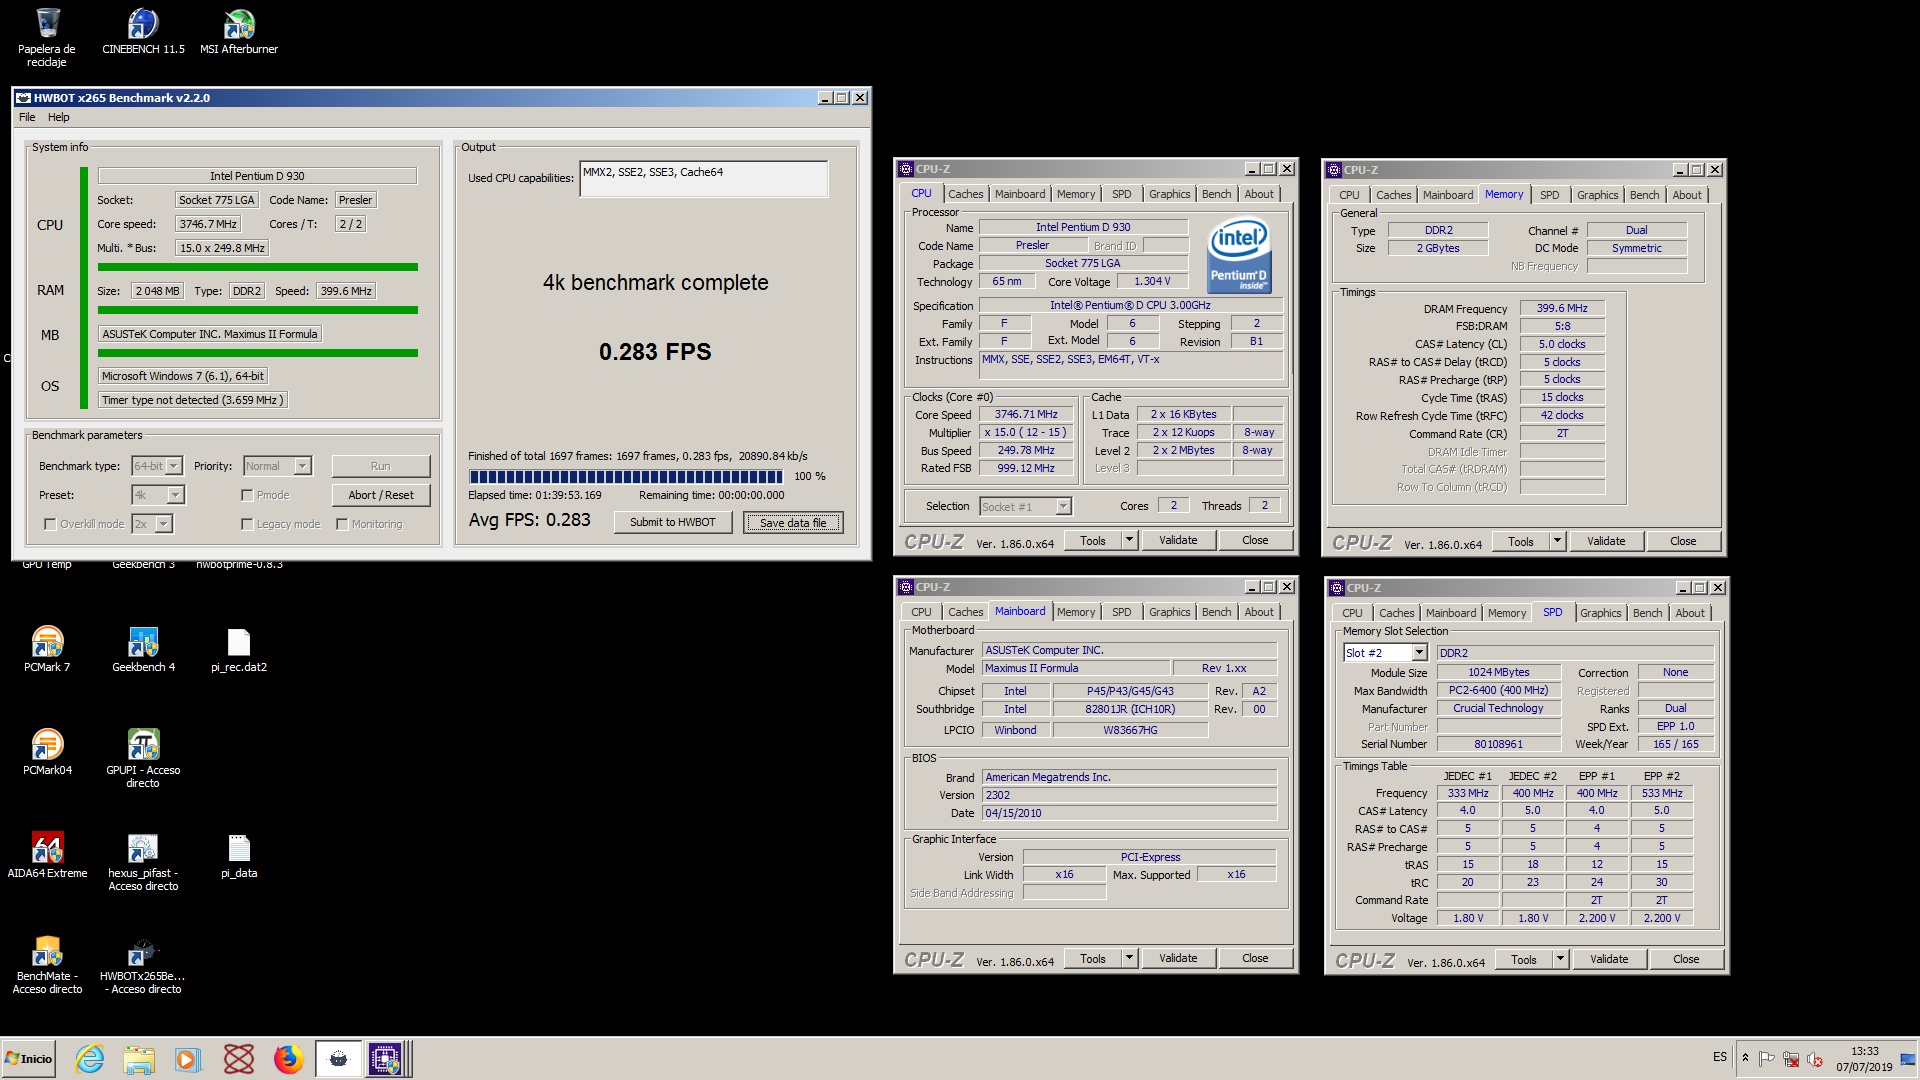Open AIDA64 Extreme desktop icon
Image resolution: width=1920 pixels, height=1080 pixels.
click(47, 855)
